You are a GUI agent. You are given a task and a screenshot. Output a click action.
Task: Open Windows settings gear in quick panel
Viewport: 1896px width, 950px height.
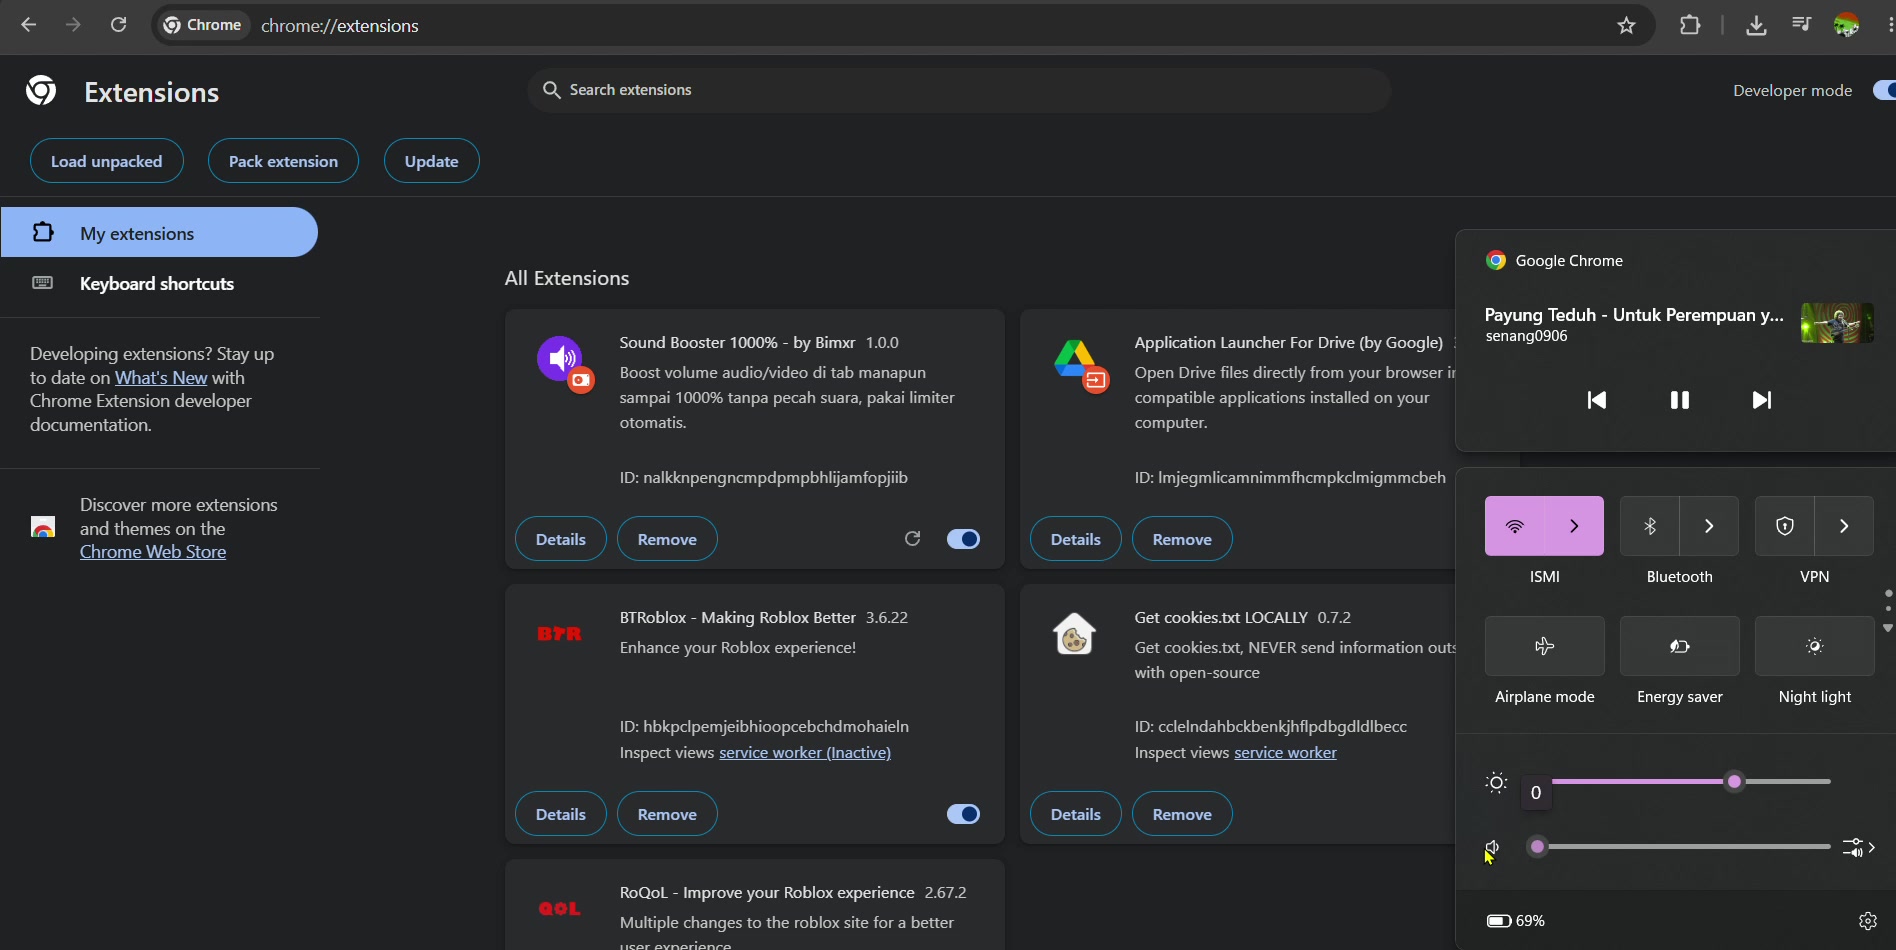pos(1867,921)
